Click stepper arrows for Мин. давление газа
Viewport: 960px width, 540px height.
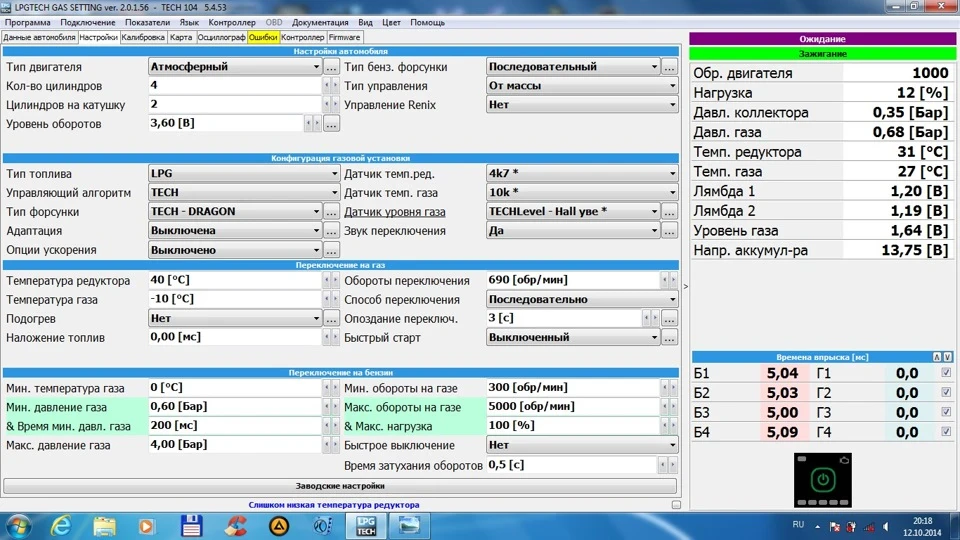331,407
